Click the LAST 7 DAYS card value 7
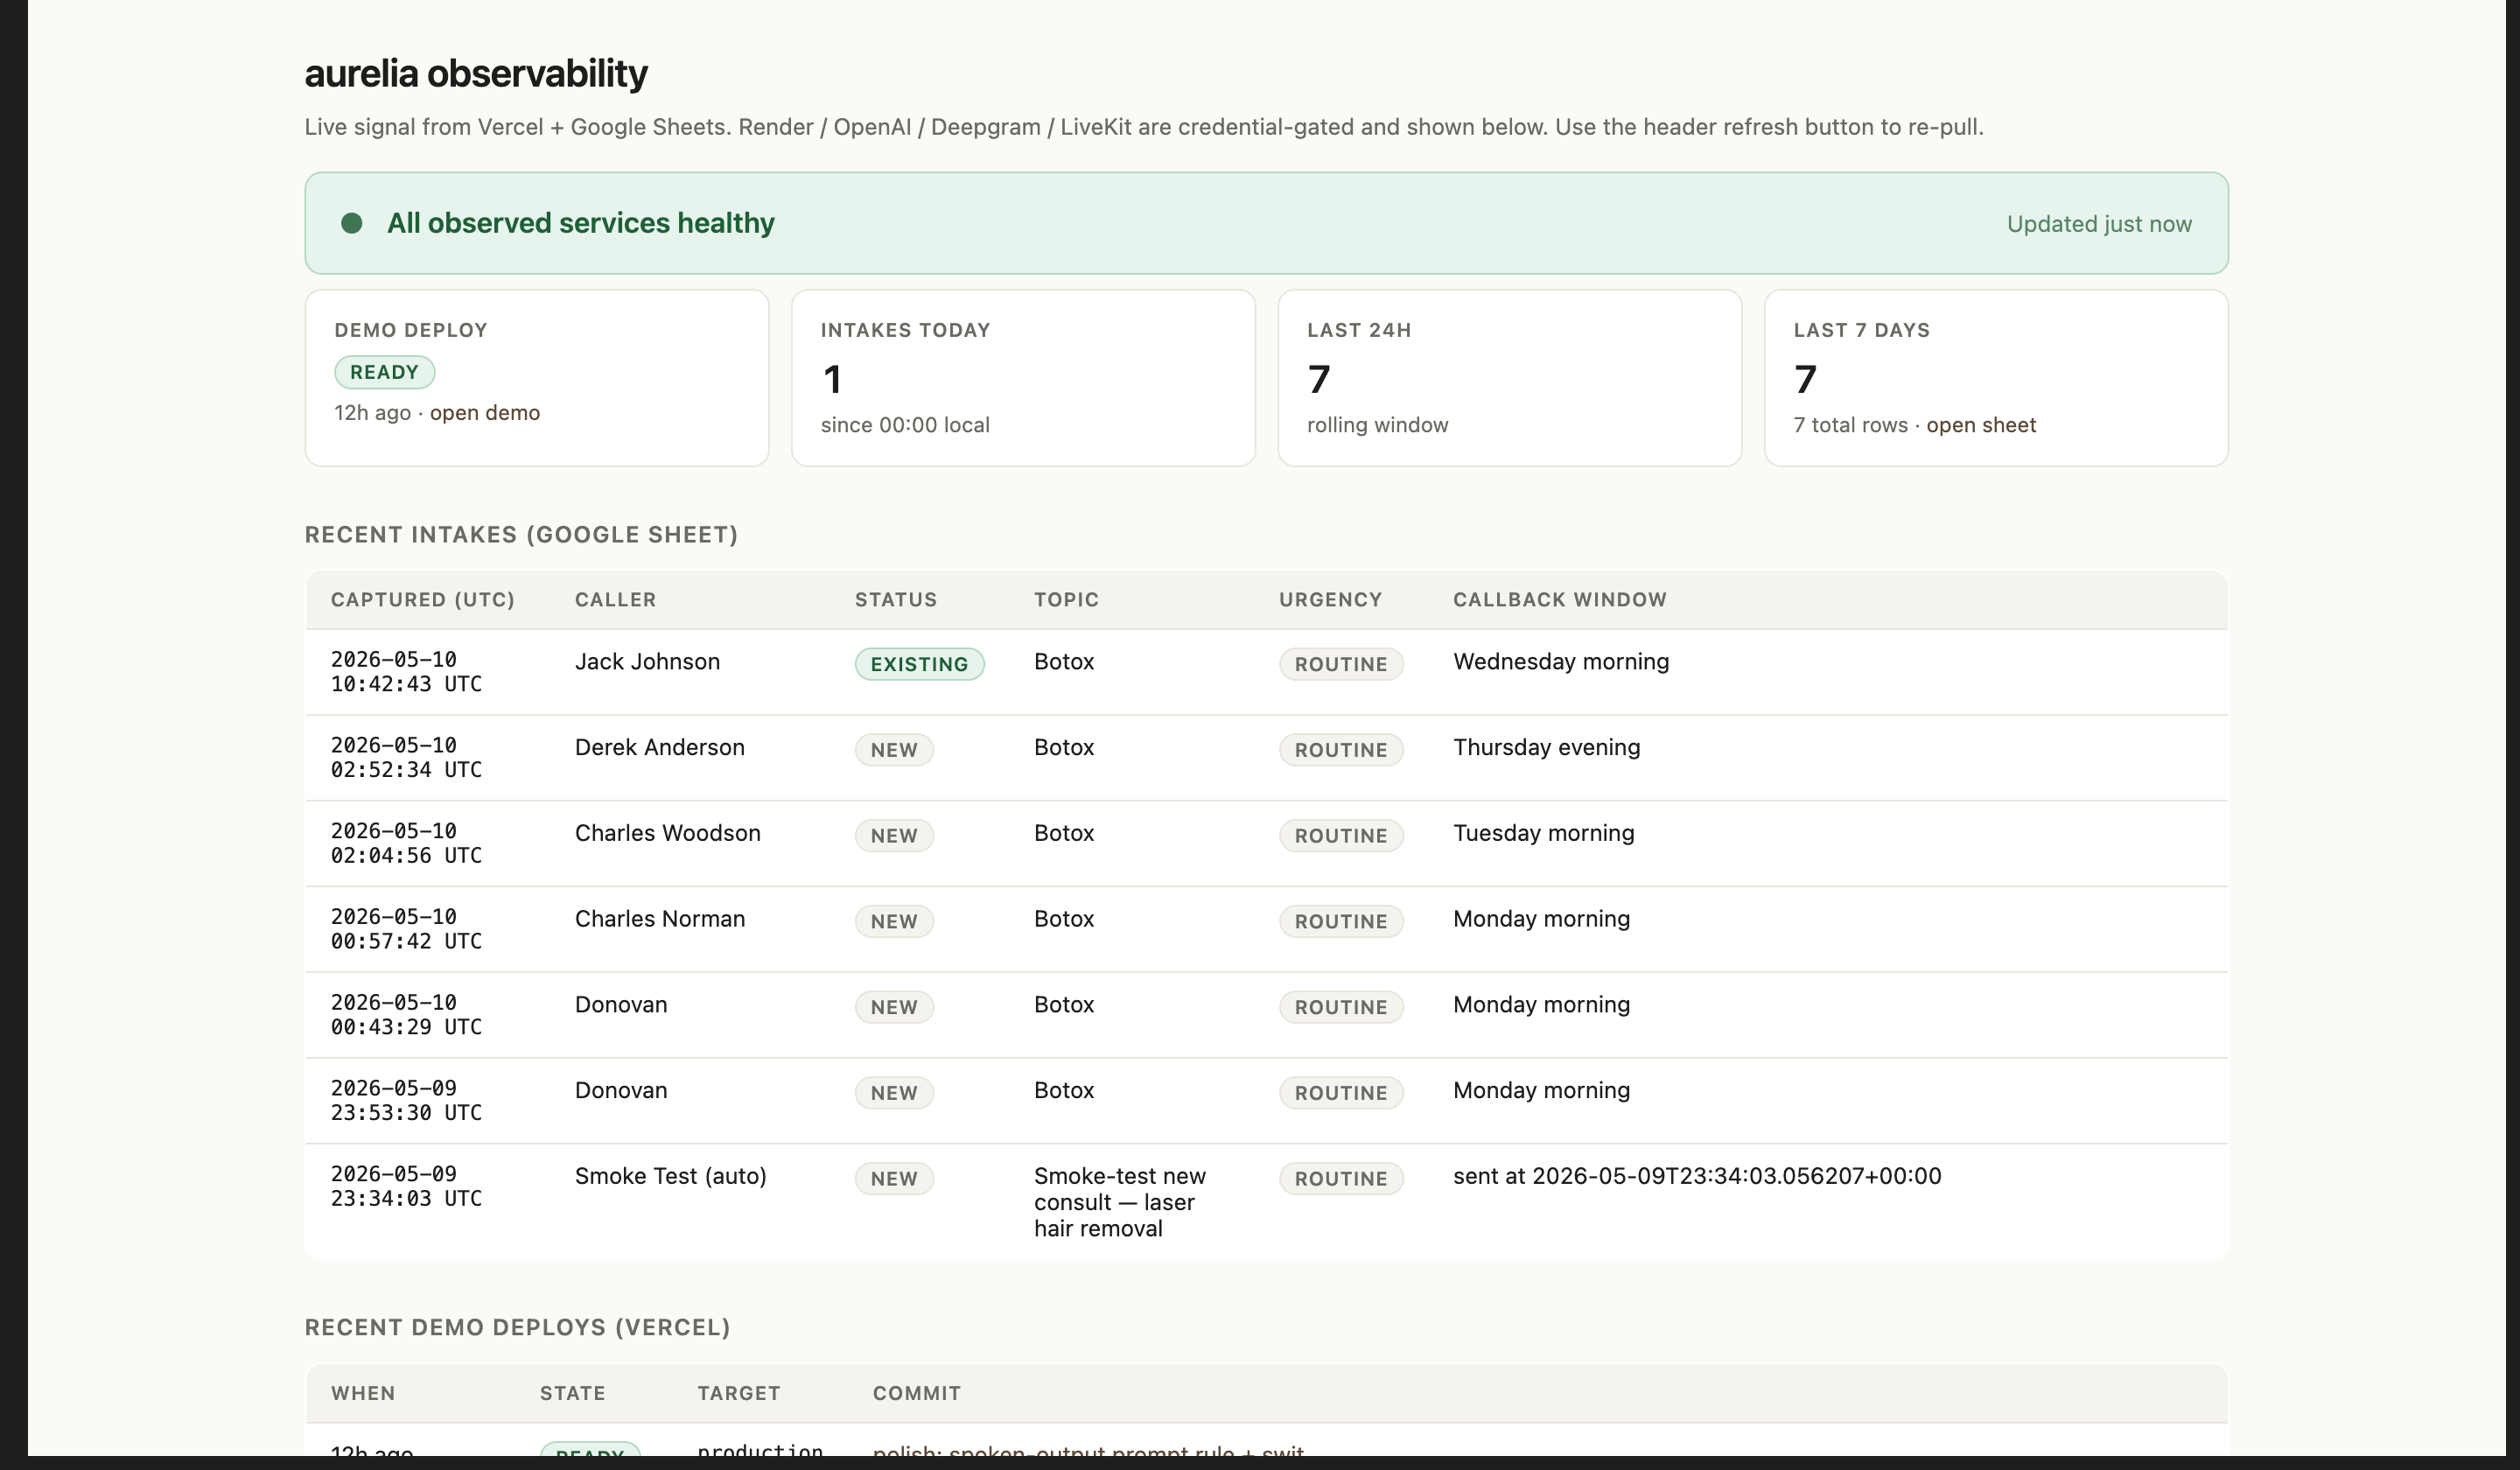The image size is (2520, 1470). tap(1804, 379)
